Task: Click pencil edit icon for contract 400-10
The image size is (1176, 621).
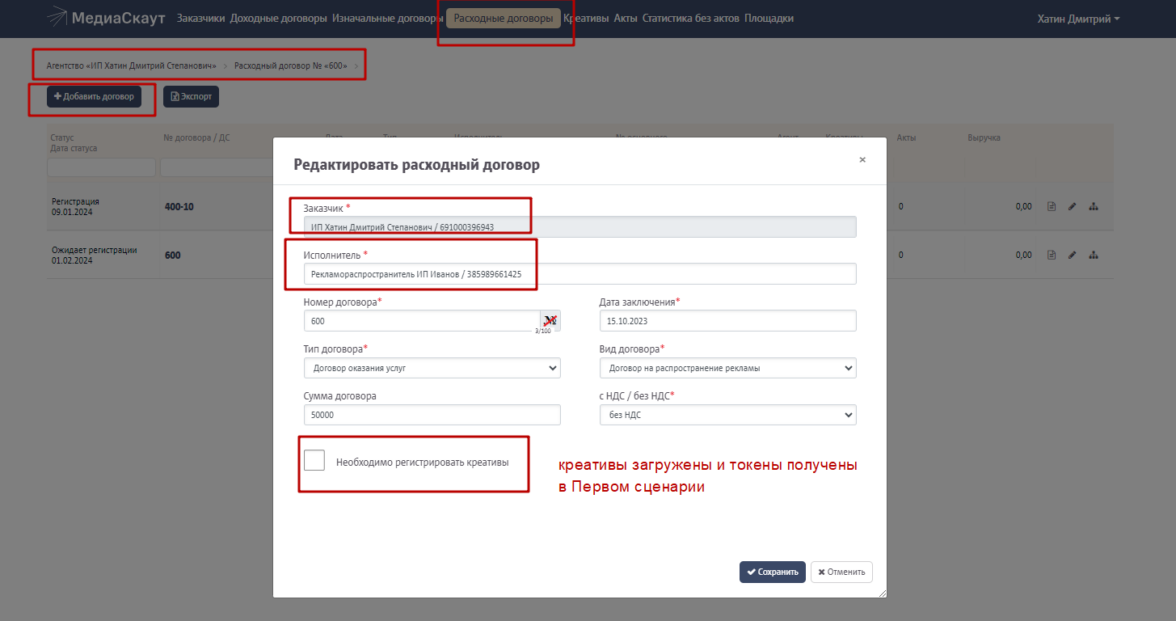Action: tap(1072, 207)
